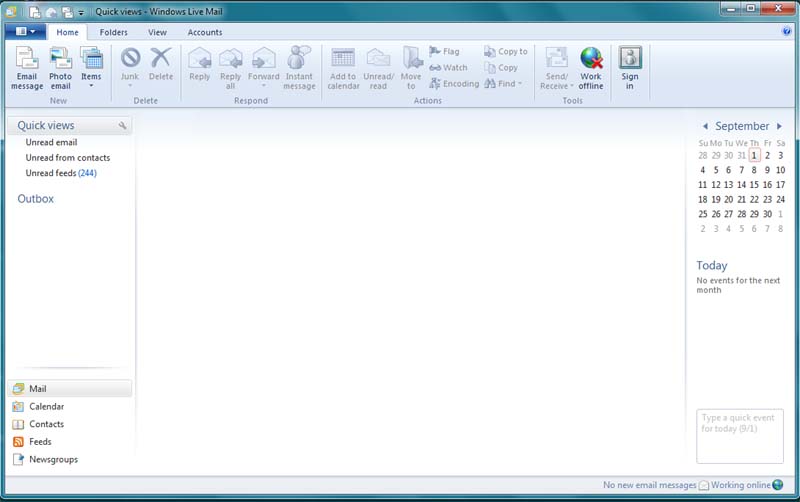Click the September month header
Screen dimensions: 800x502
point(742,126)
